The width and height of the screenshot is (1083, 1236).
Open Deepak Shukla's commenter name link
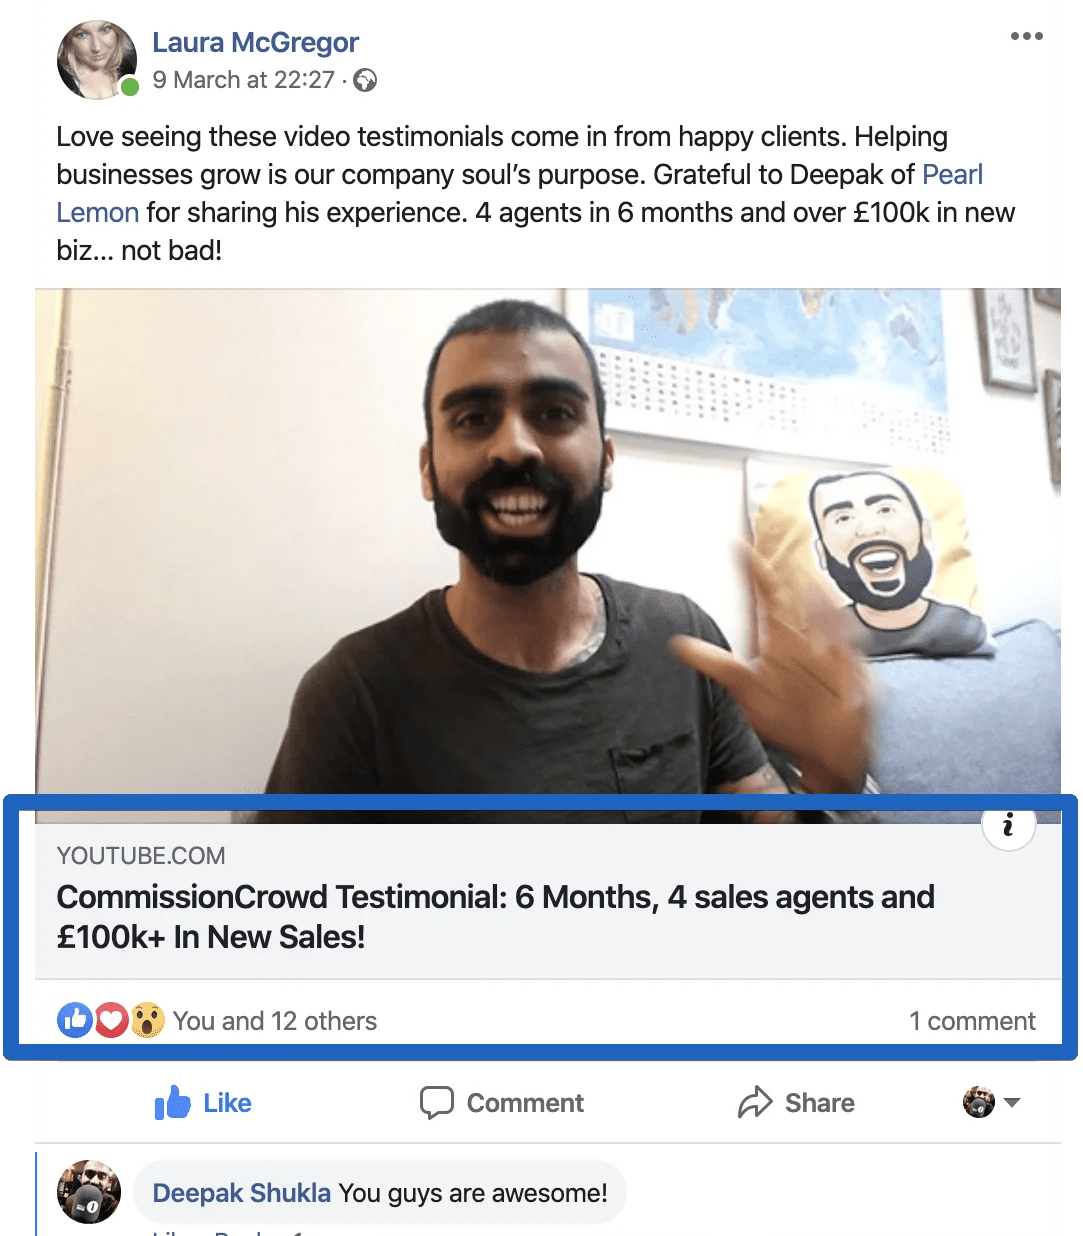pos(241,1193)
